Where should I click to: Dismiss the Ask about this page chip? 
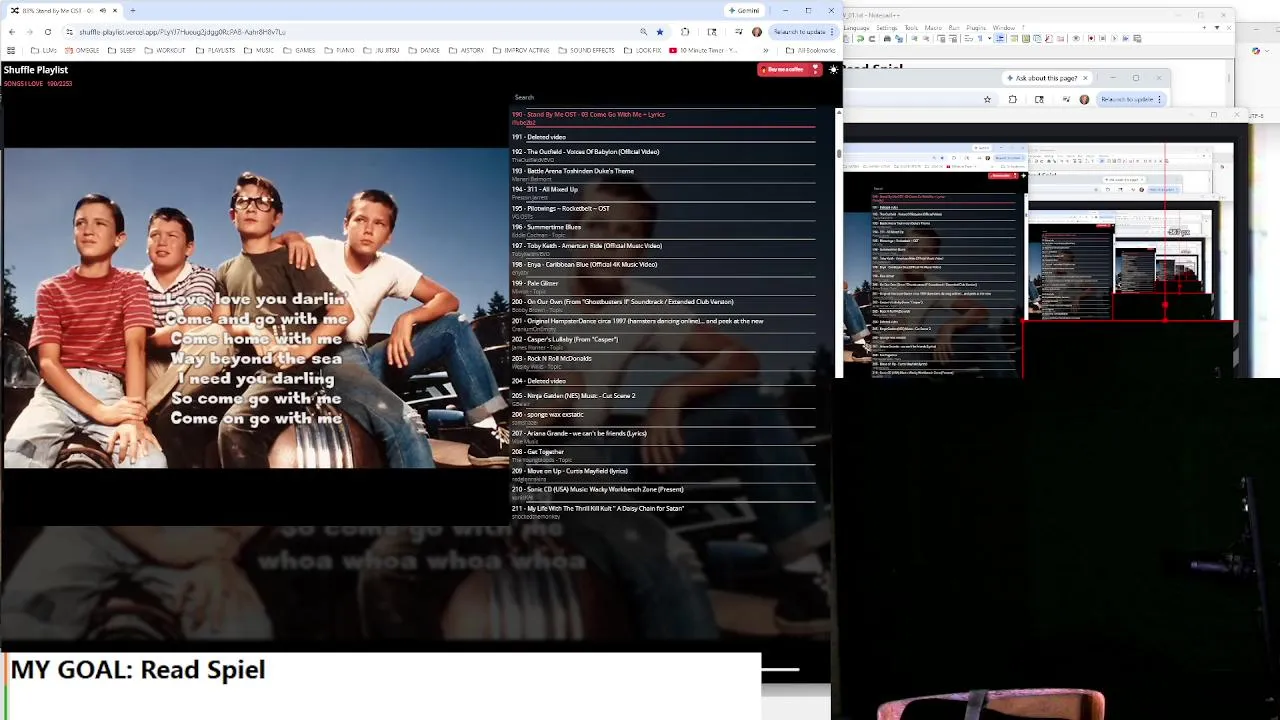coord(1086,77)
